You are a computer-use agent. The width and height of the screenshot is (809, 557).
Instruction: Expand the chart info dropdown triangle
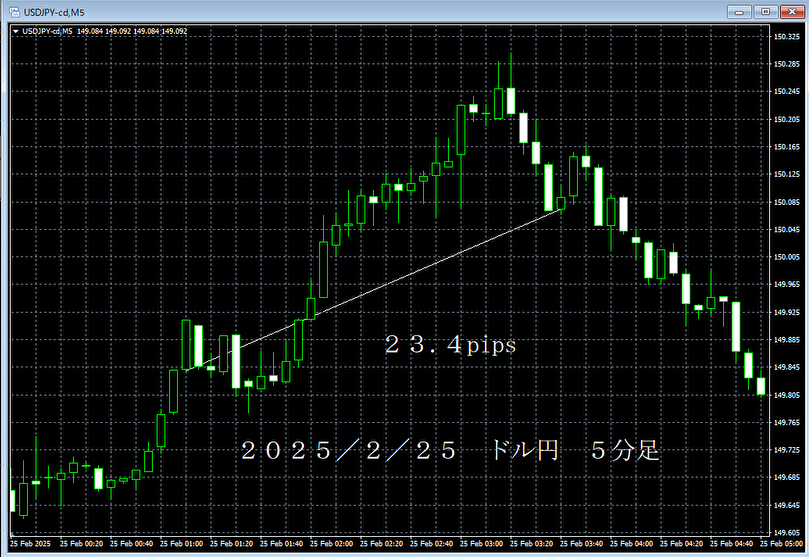pos(16,31)
